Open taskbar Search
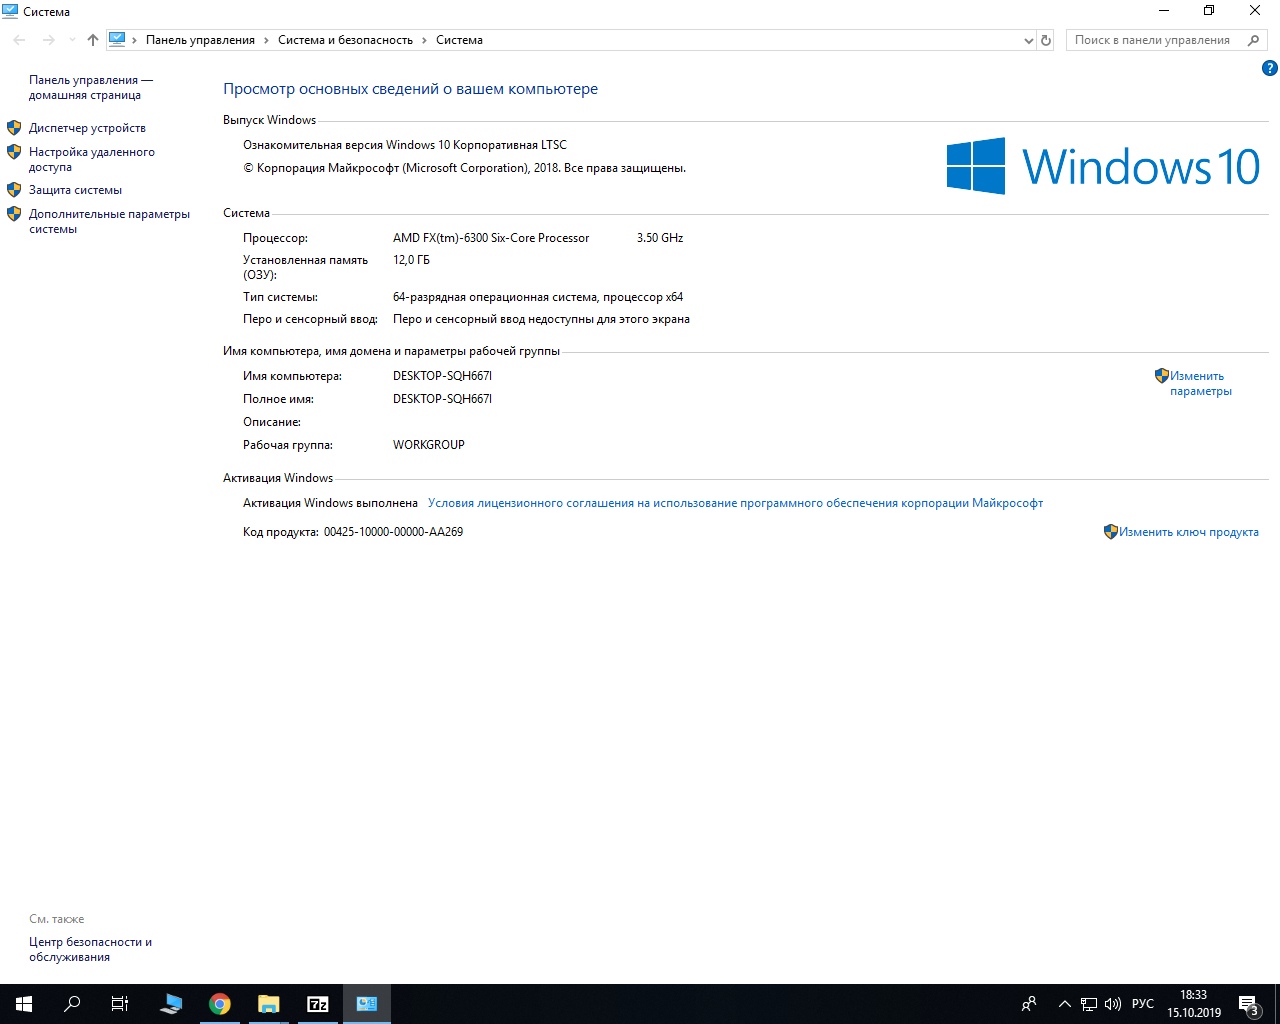Image resolution: width=1280 pixels, height=1024 pixels. click(72, 1004)
